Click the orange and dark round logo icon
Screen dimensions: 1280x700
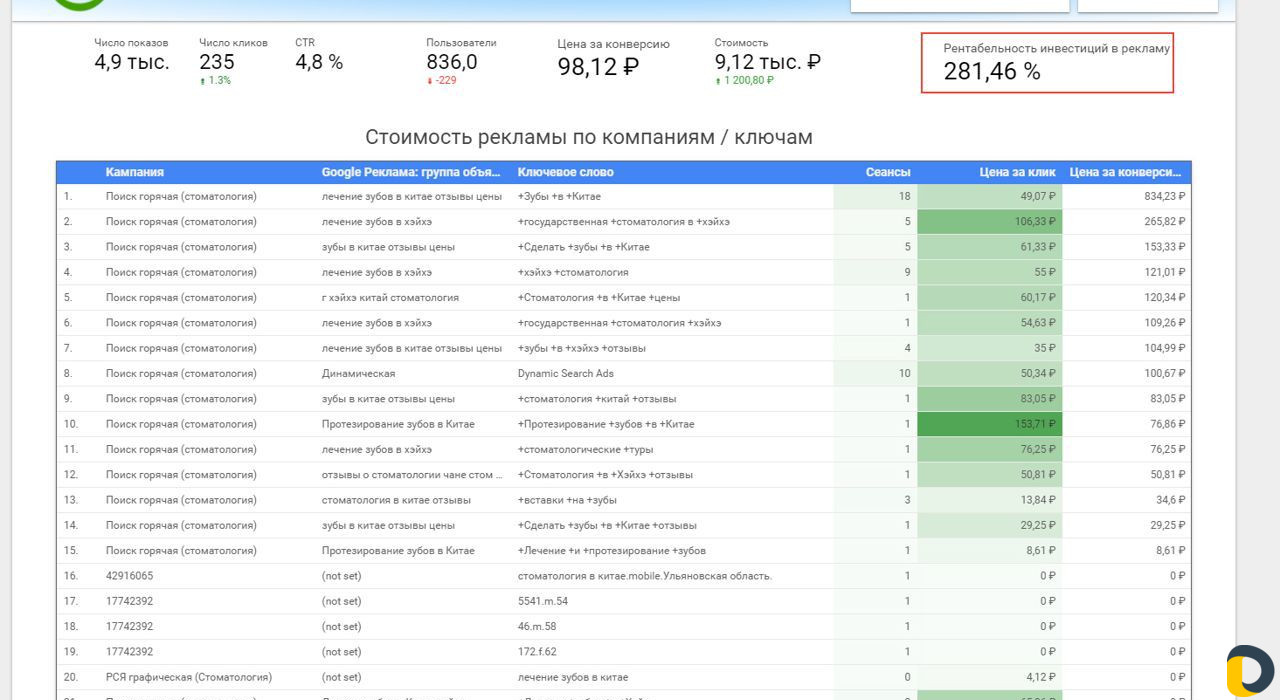point(1250,671)
